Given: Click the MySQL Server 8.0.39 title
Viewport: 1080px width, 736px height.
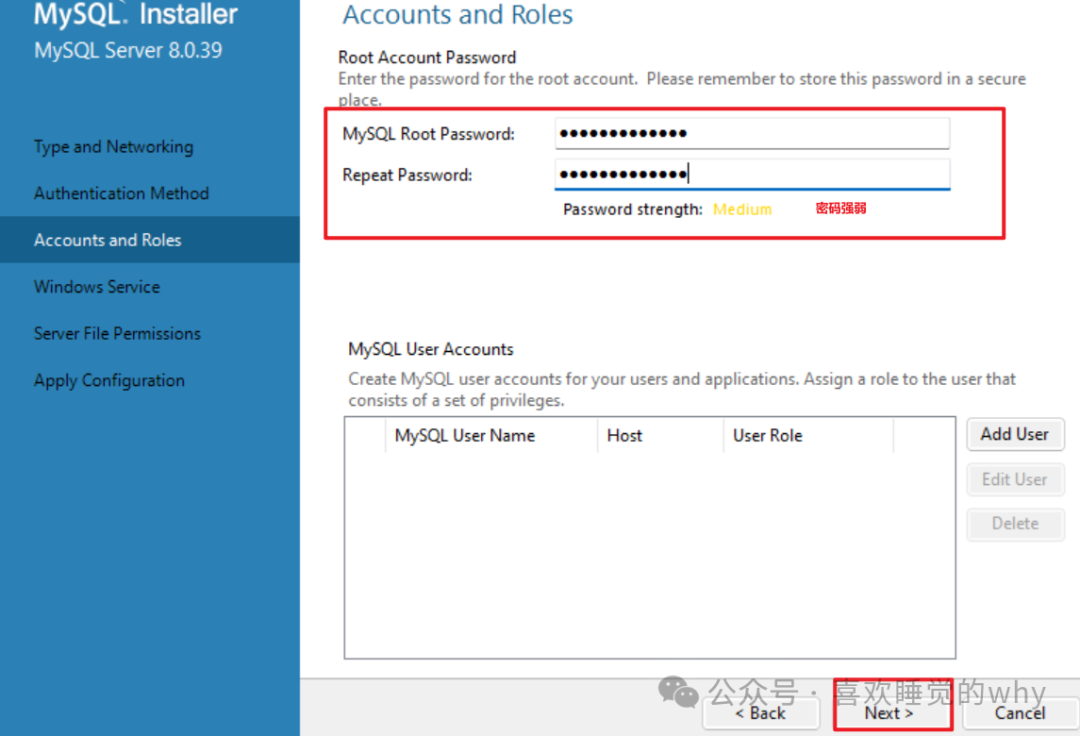Looking at the screenshot, I should [128, 50].
